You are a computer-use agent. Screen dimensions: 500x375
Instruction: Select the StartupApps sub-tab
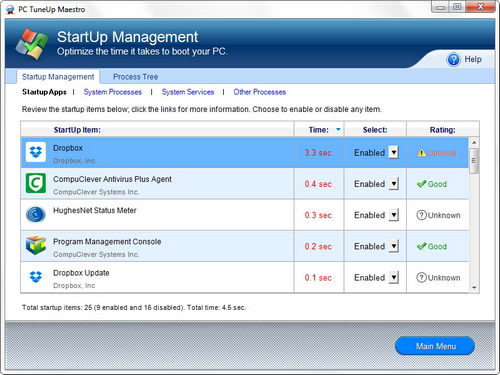tap(44, 92)
